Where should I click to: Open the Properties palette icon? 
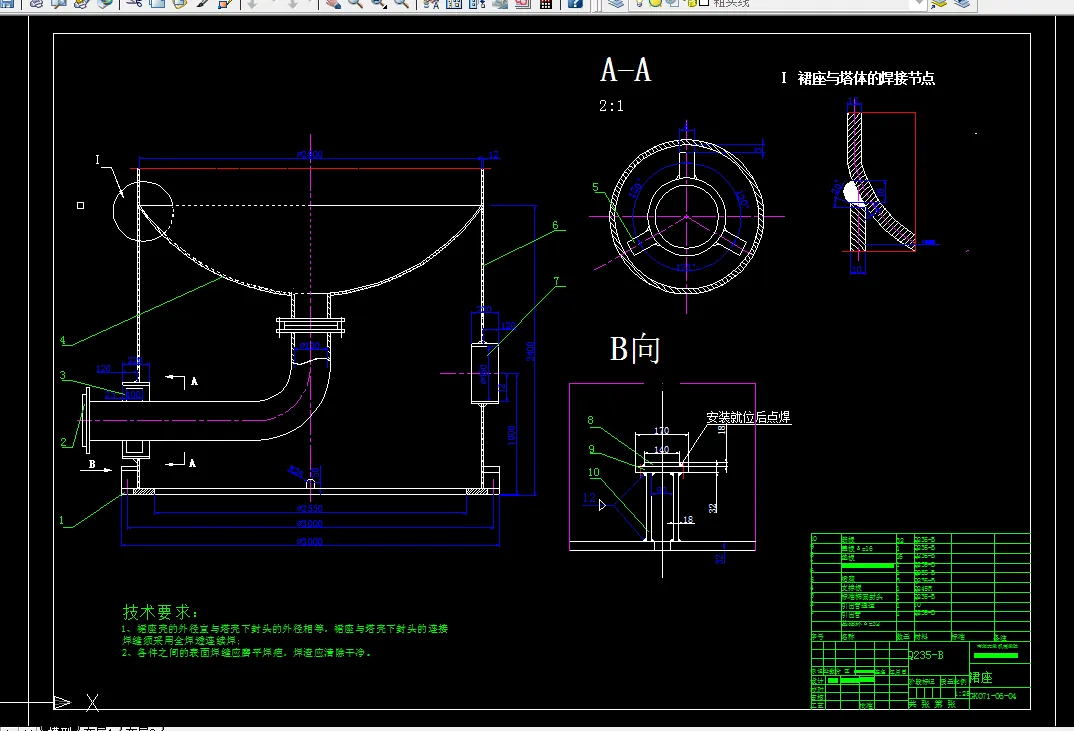pyautogui.click(x=431, y=3)
